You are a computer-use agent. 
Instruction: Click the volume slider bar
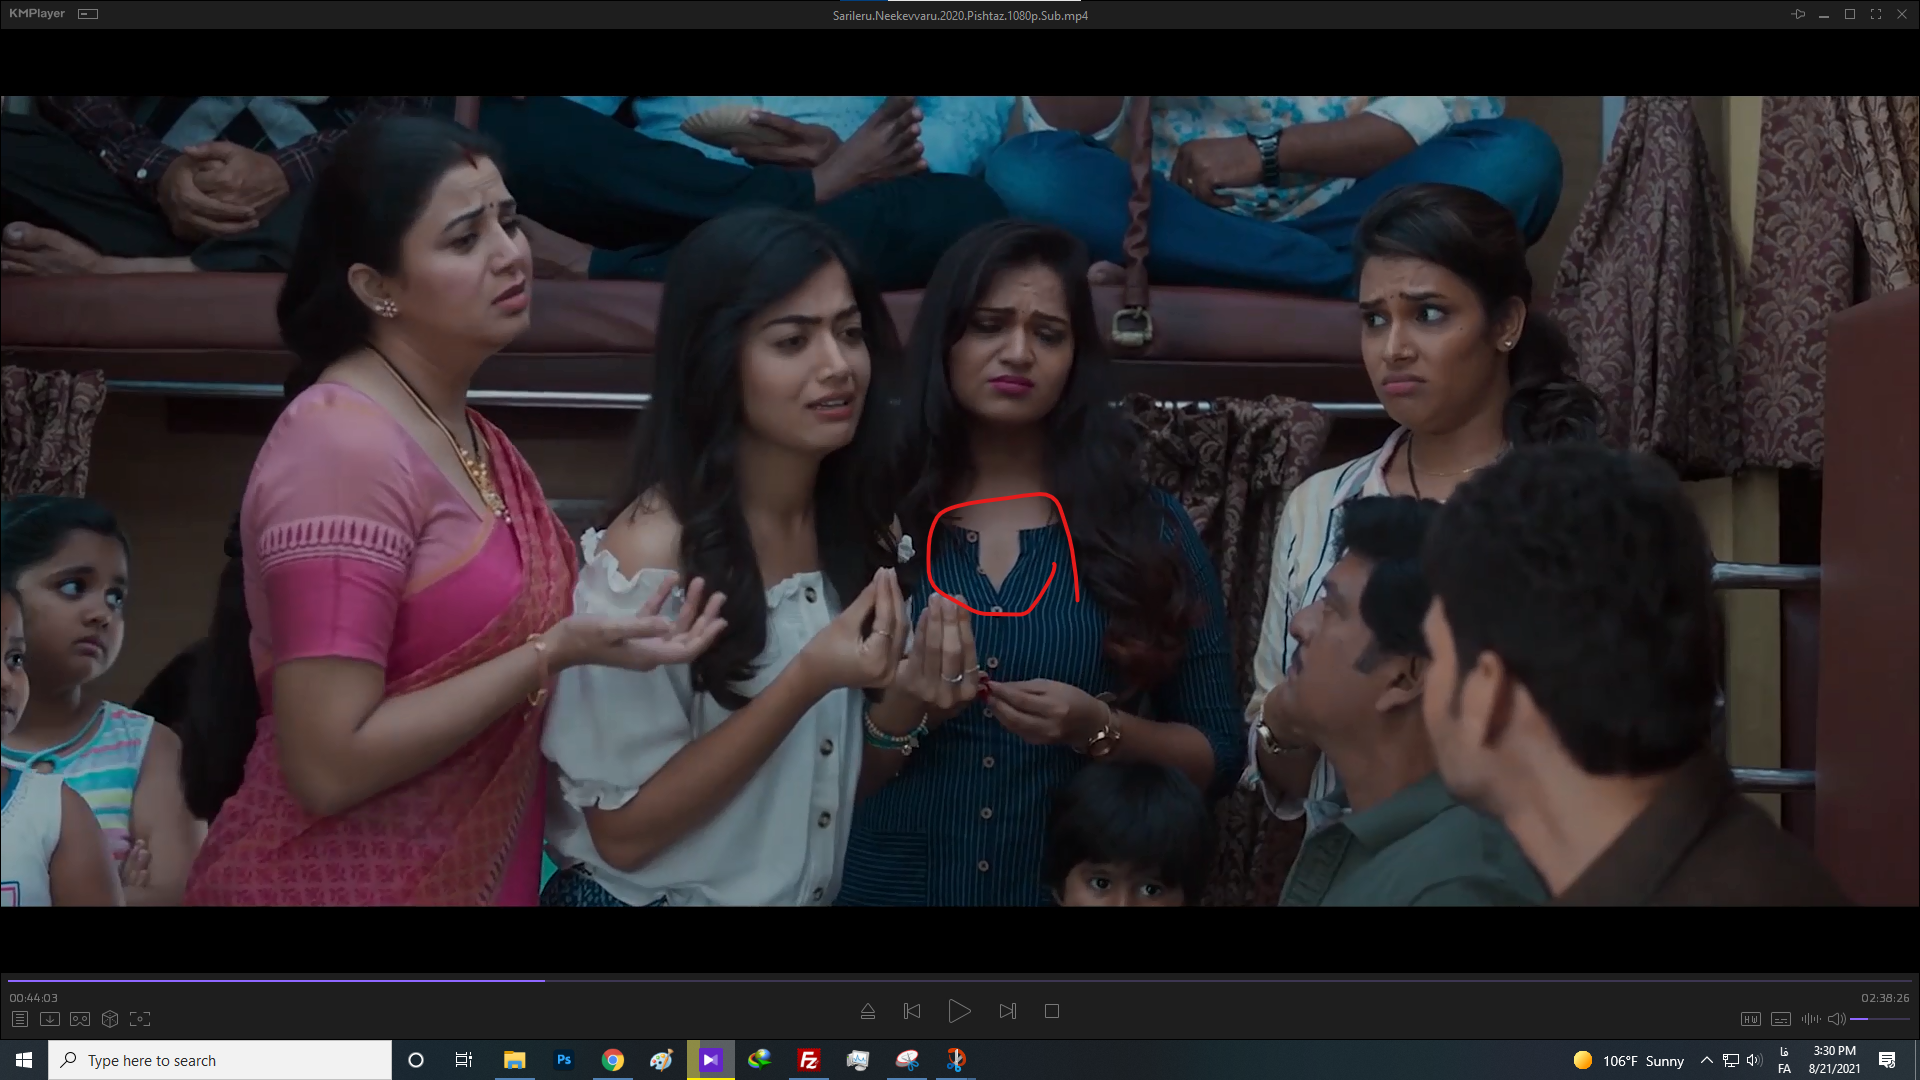click(1880, 1019)
